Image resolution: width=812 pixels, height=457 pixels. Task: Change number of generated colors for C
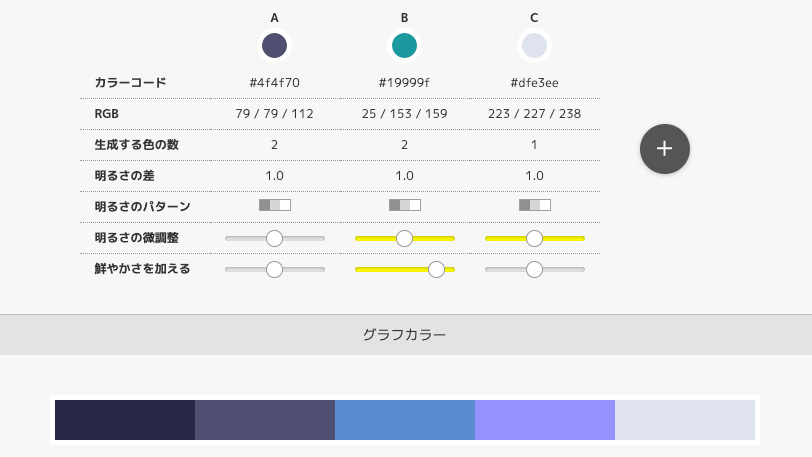coord(534,145)
